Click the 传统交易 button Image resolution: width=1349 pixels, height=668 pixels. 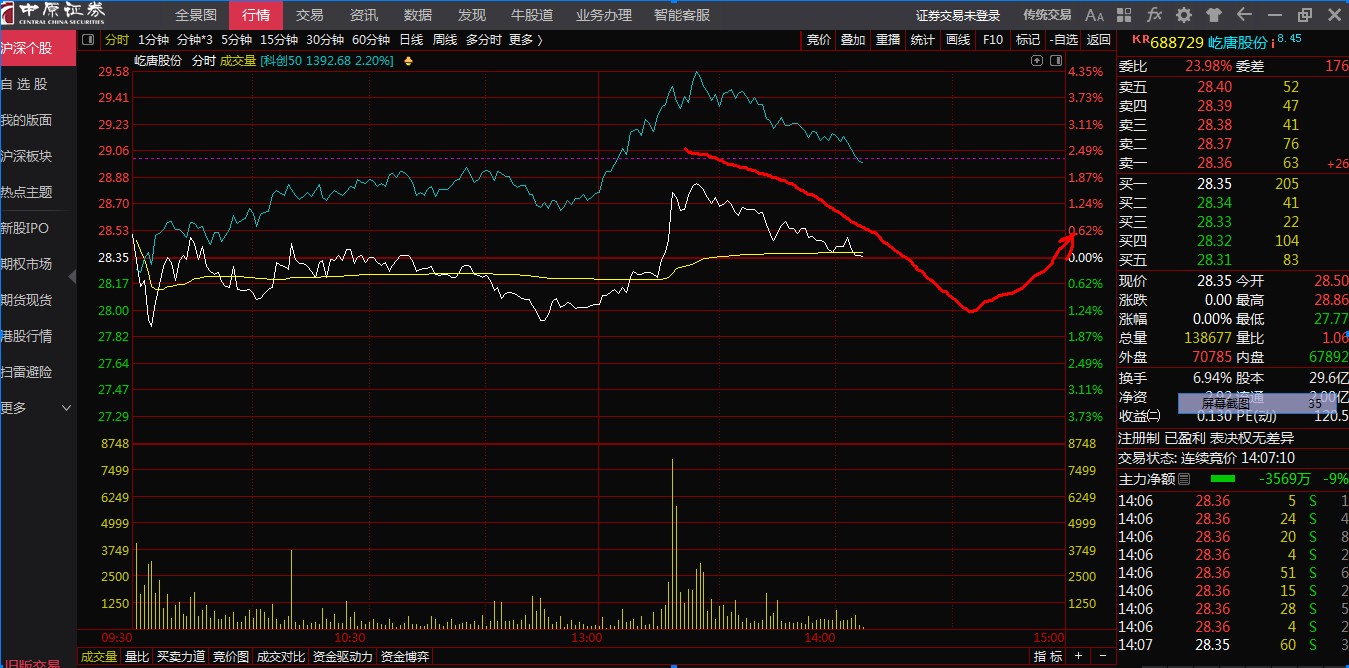point(1047,15)
